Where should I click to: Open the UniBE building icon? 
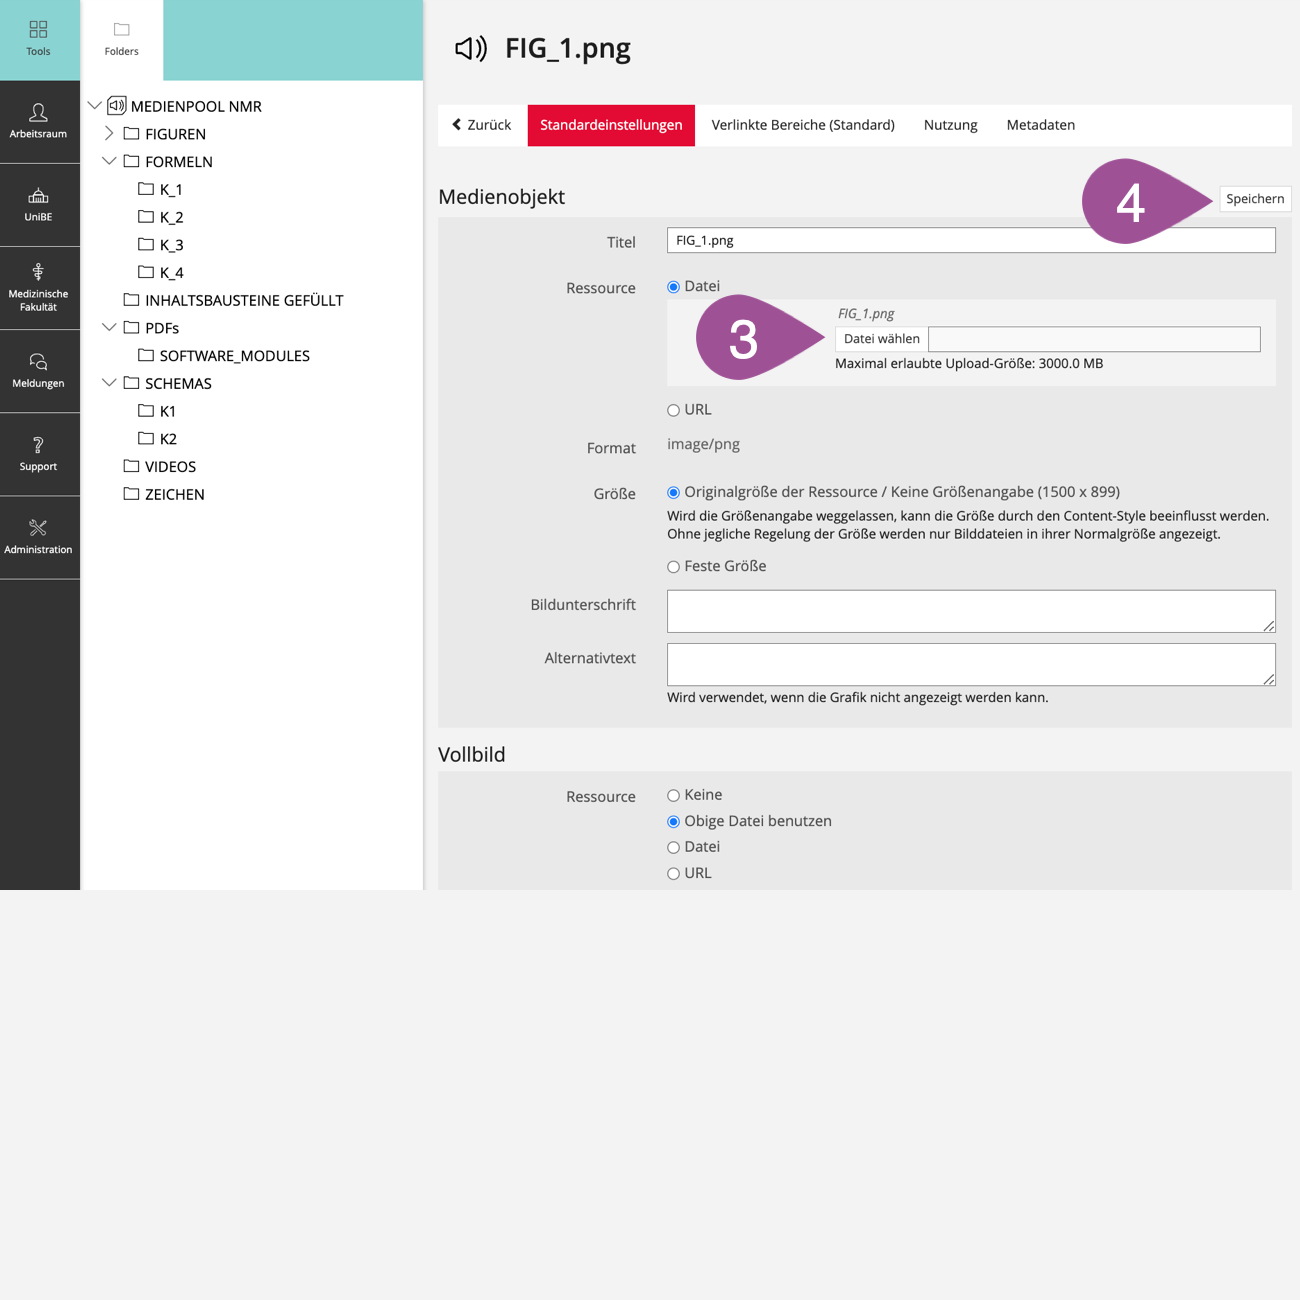(x=38, y=196)
